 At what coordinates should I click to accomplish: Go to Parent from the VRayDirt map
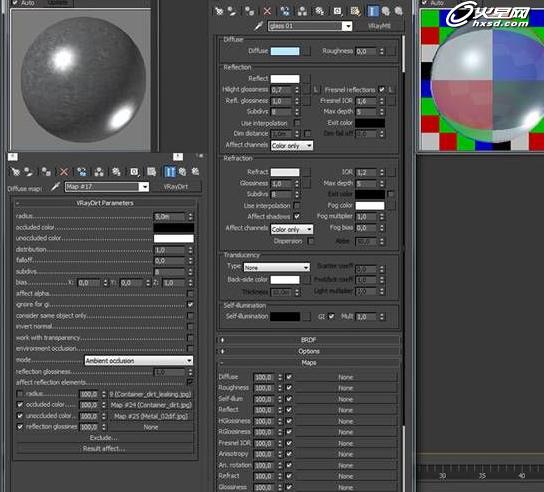click(x=182, y=172)
